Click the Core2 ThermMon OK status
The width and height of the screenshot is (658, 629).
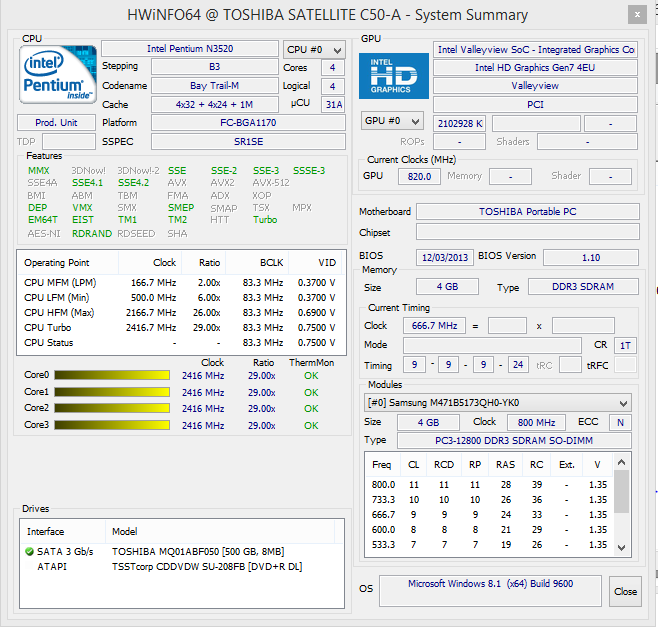point(311,409)
